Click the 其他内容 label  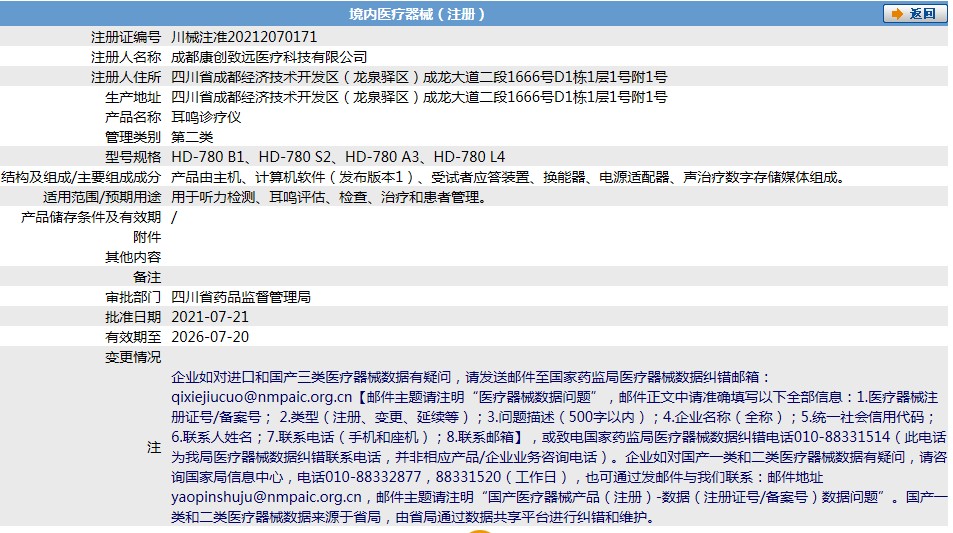click(x=133, y=257)
